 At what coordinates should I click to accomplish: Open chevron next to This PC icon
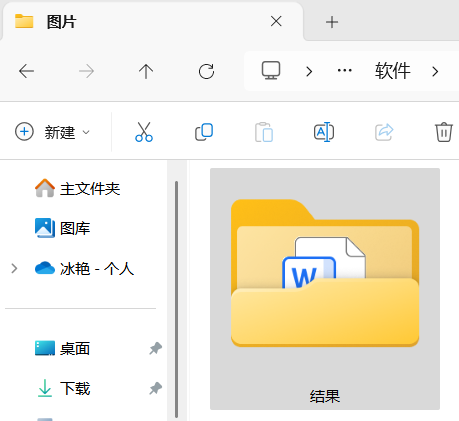309,71
